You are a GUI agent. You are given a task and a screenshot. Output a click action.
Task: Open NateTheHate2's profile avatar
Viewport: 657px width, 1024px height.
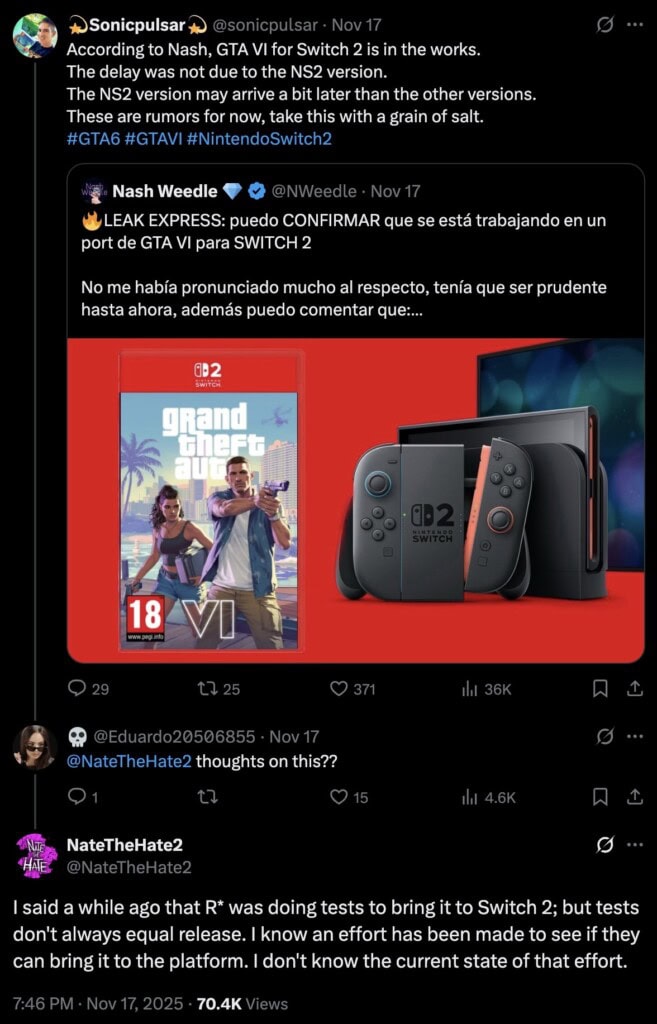(35, 856)
